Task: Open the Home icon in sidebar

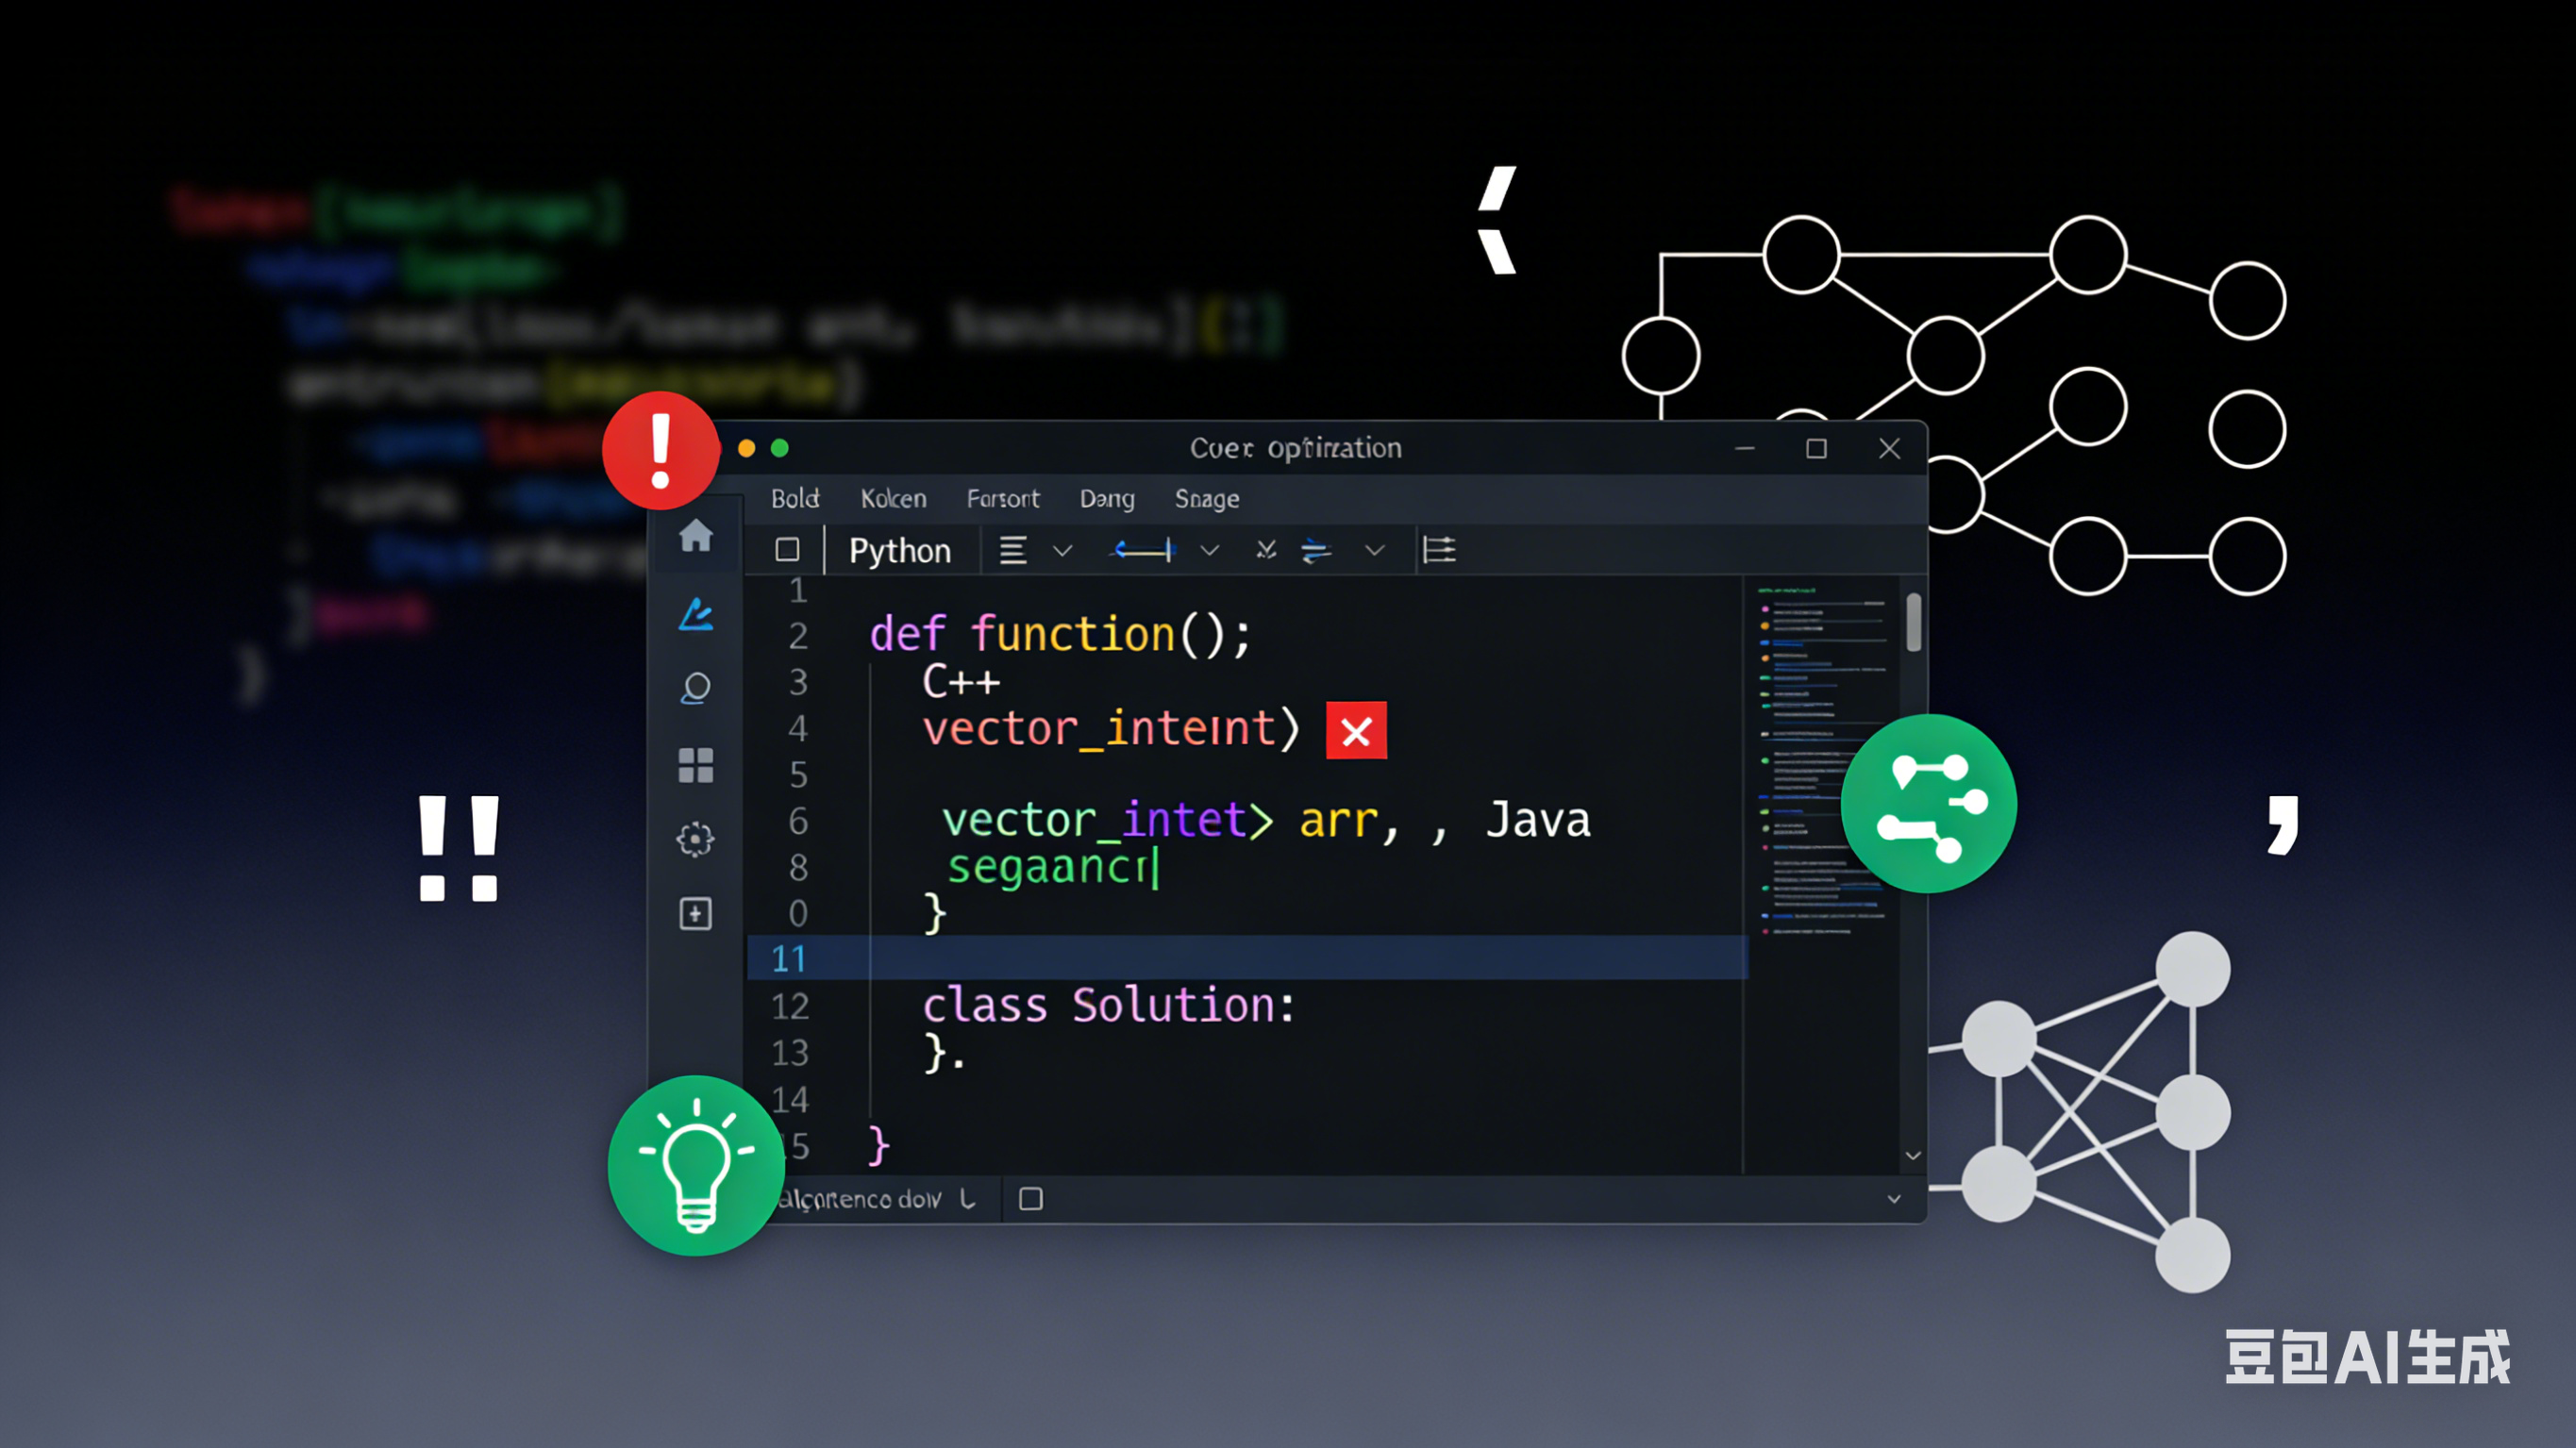Action: [x=695, y=537]
